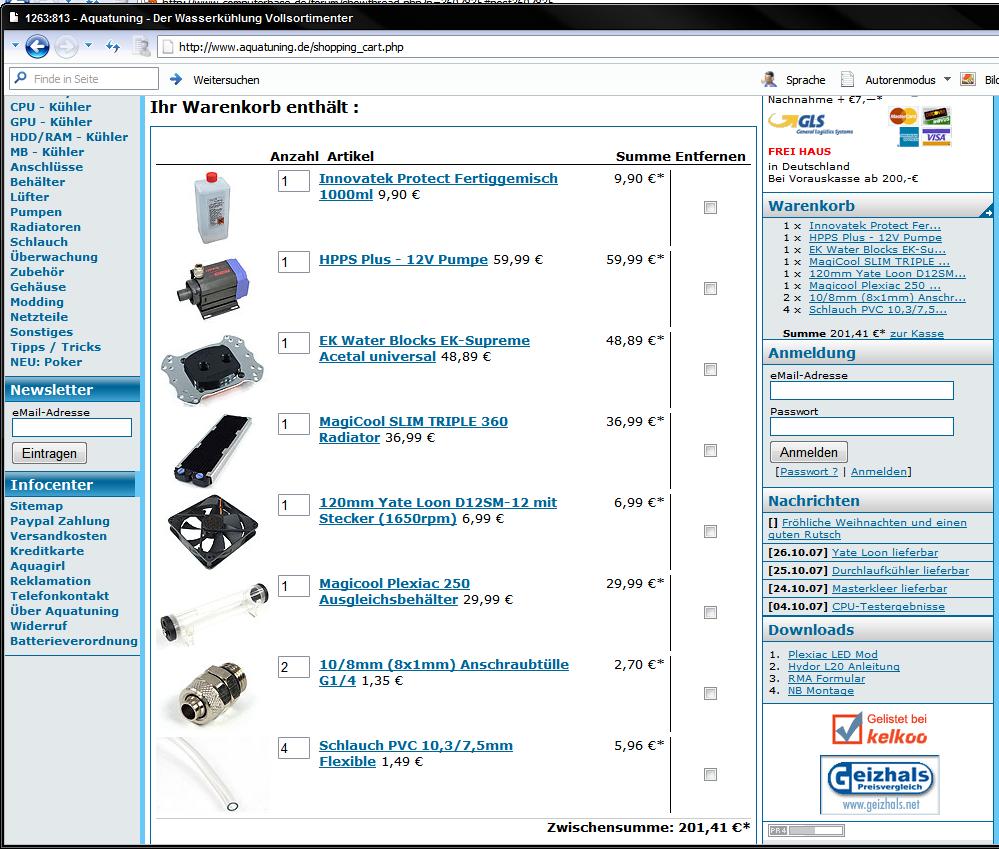Screen dimensions: 999x849
Task: Click the EK-Supreme water block image
Action: 212,369
